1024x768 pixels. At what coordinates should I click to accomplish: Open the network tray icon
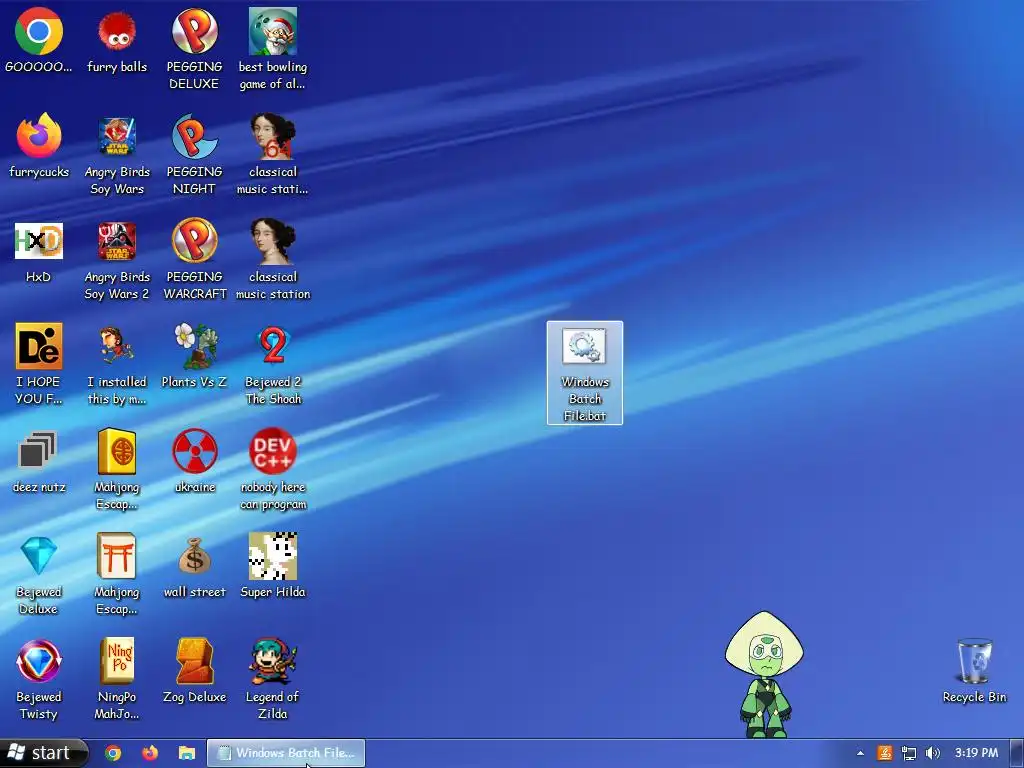pos(908,753)
